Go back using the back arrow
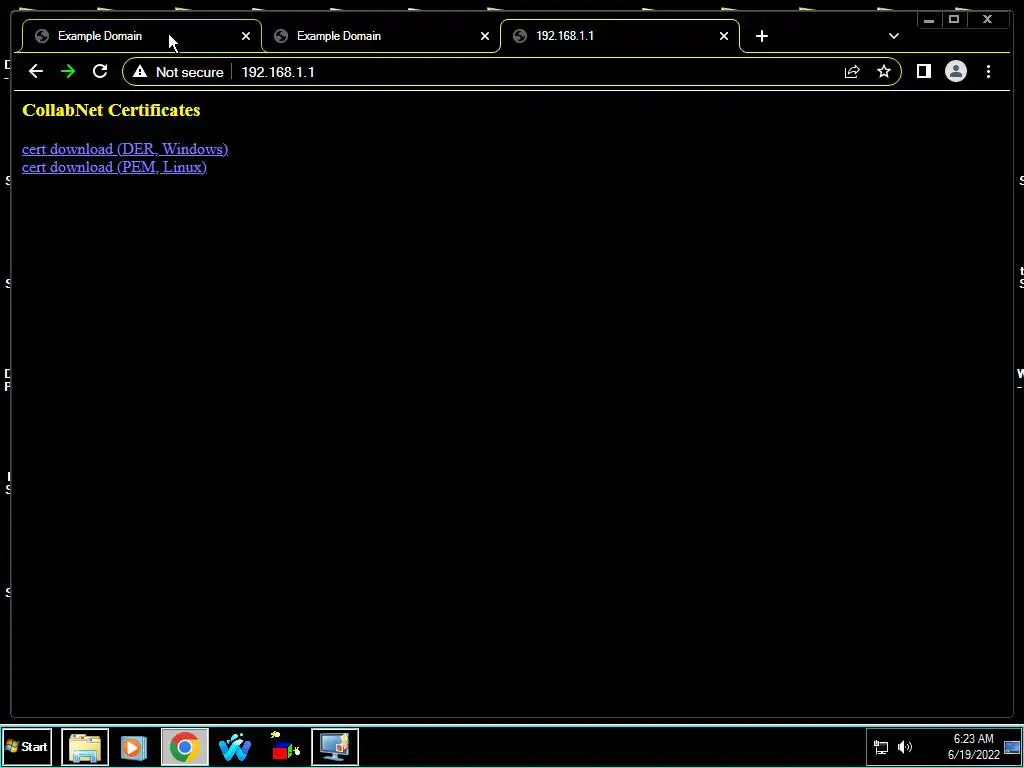The width and height of the screenshot is (1024, 768). [x=36, y=72]
